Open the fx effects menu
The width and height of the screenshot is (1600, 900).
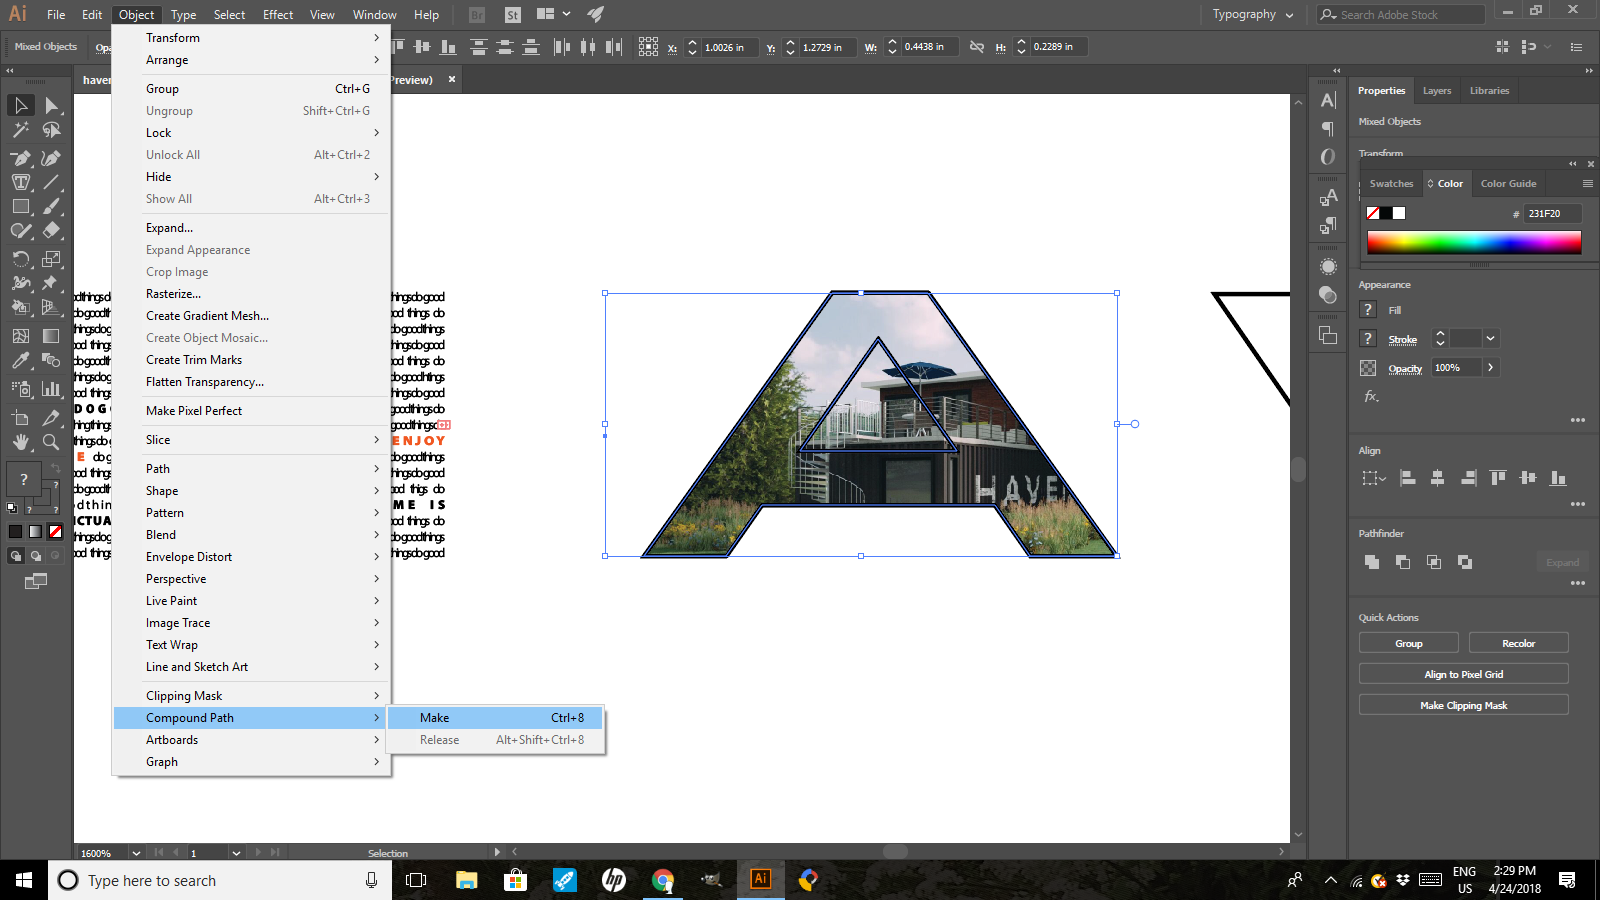pos(1372,397)
